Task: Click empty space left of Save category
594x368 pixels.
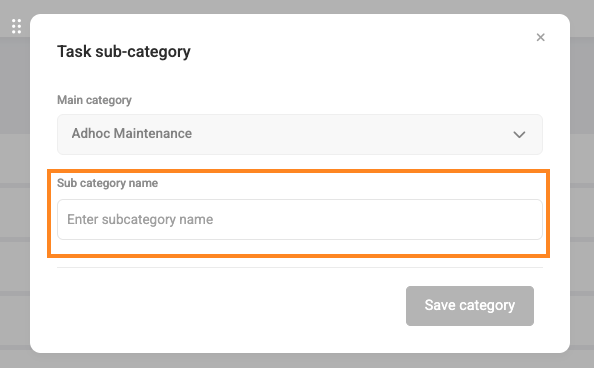Action: pos(227,306)
